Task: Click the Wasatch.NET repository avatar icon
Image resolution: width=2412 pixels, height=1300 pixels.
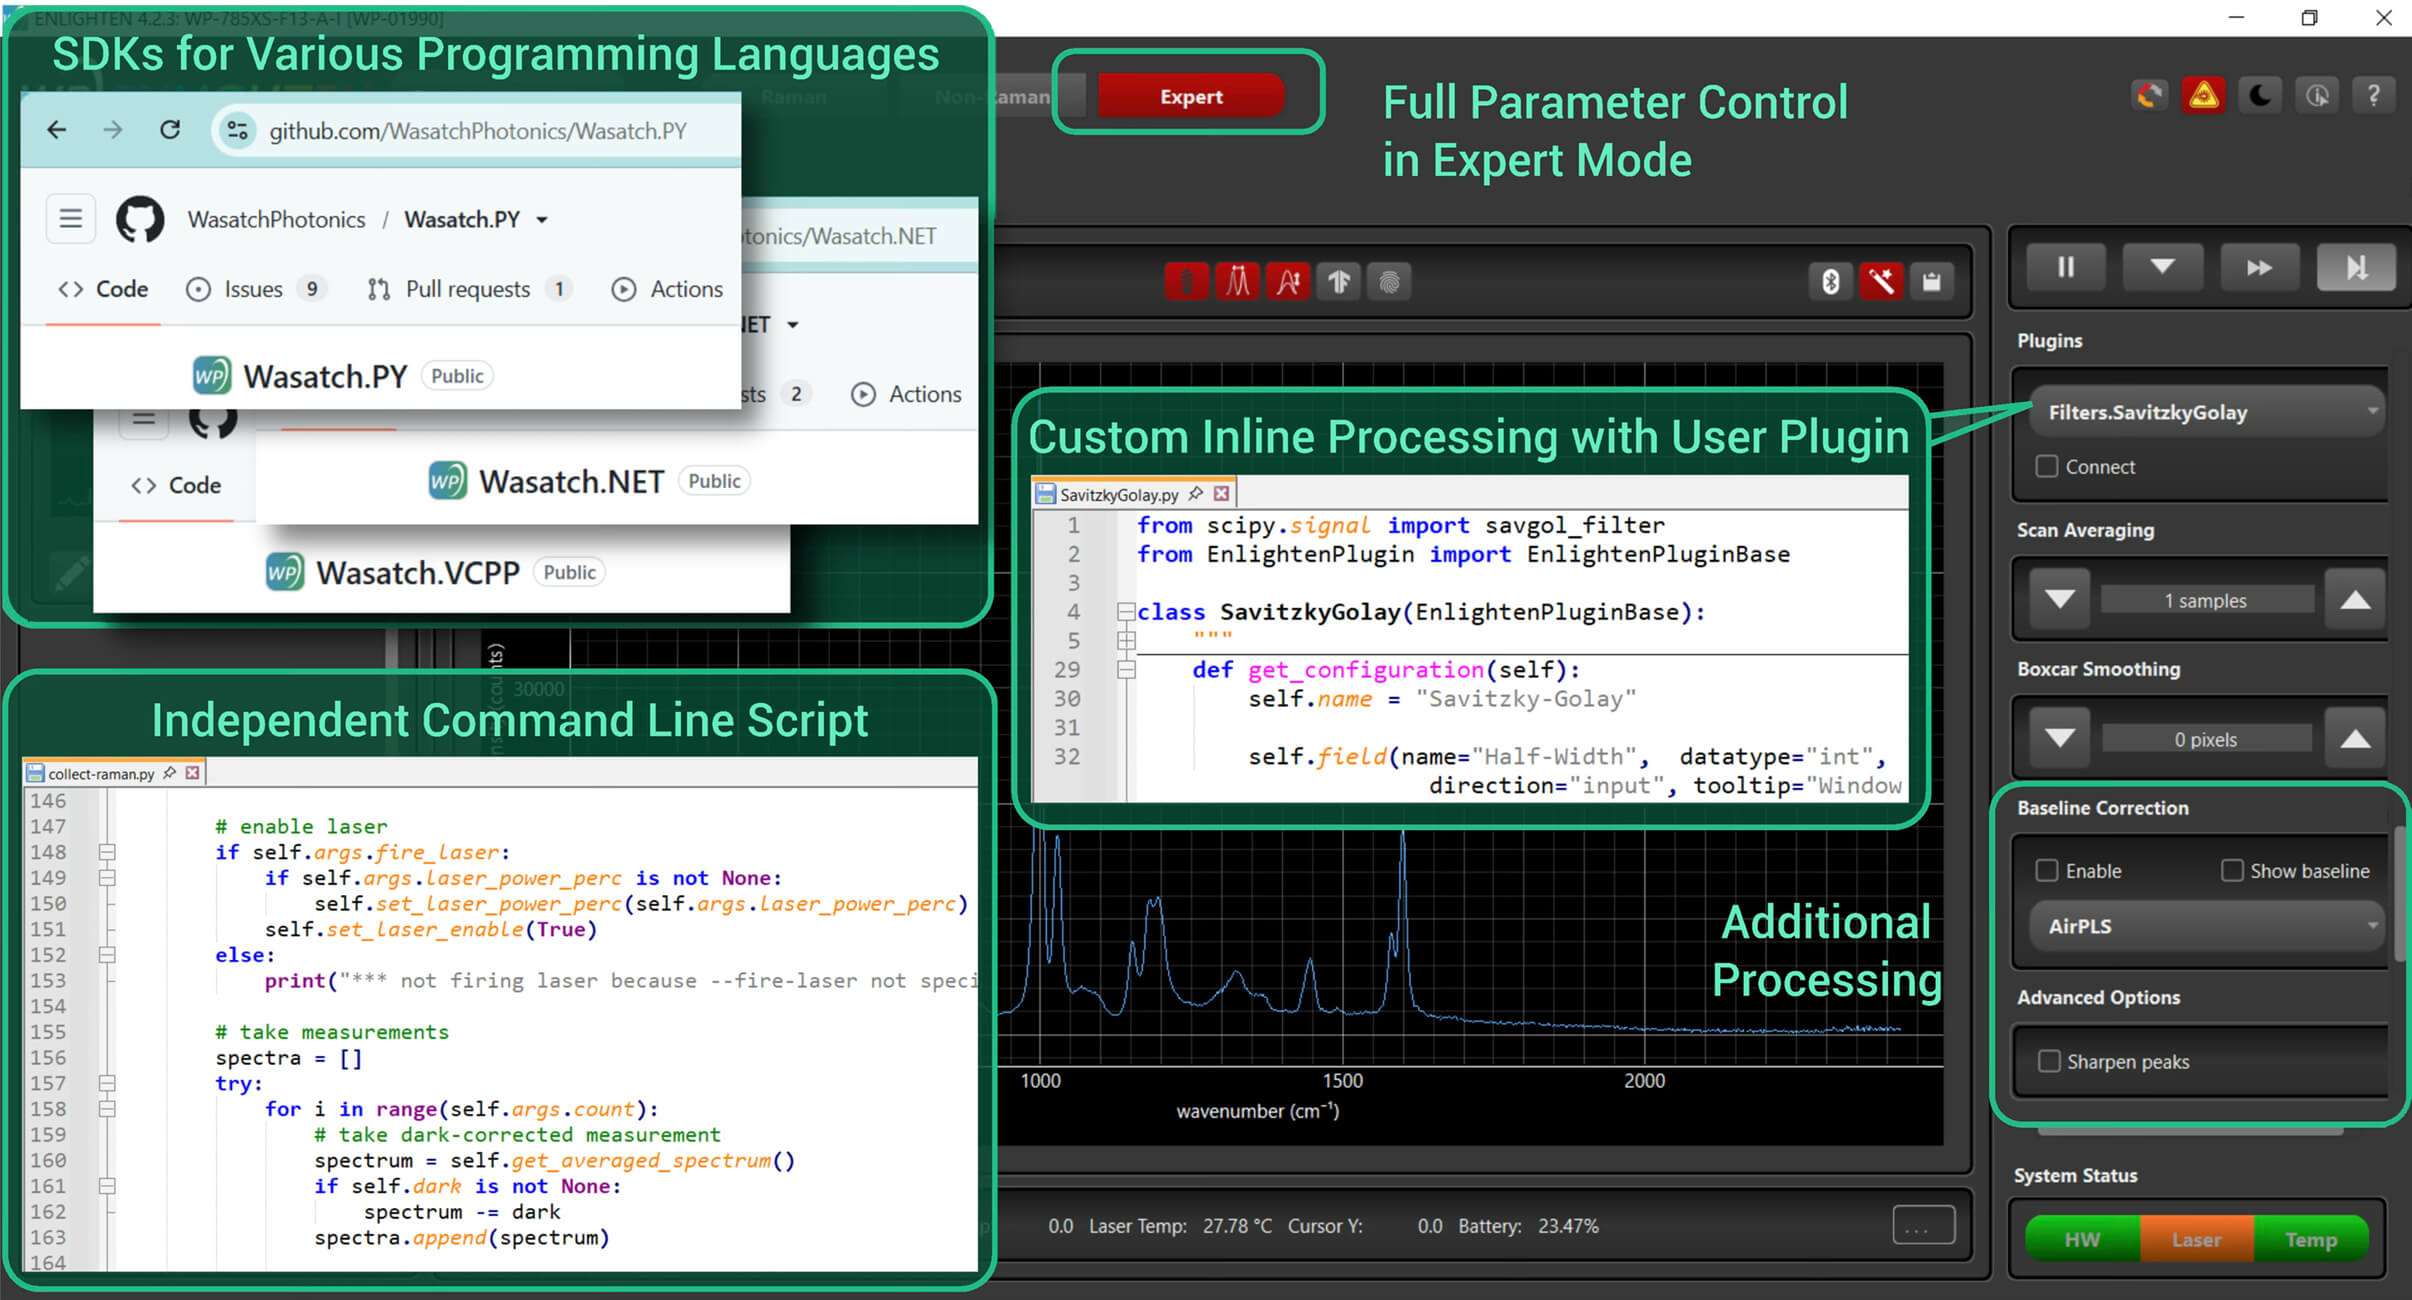Action: click(x=447, y=481)
